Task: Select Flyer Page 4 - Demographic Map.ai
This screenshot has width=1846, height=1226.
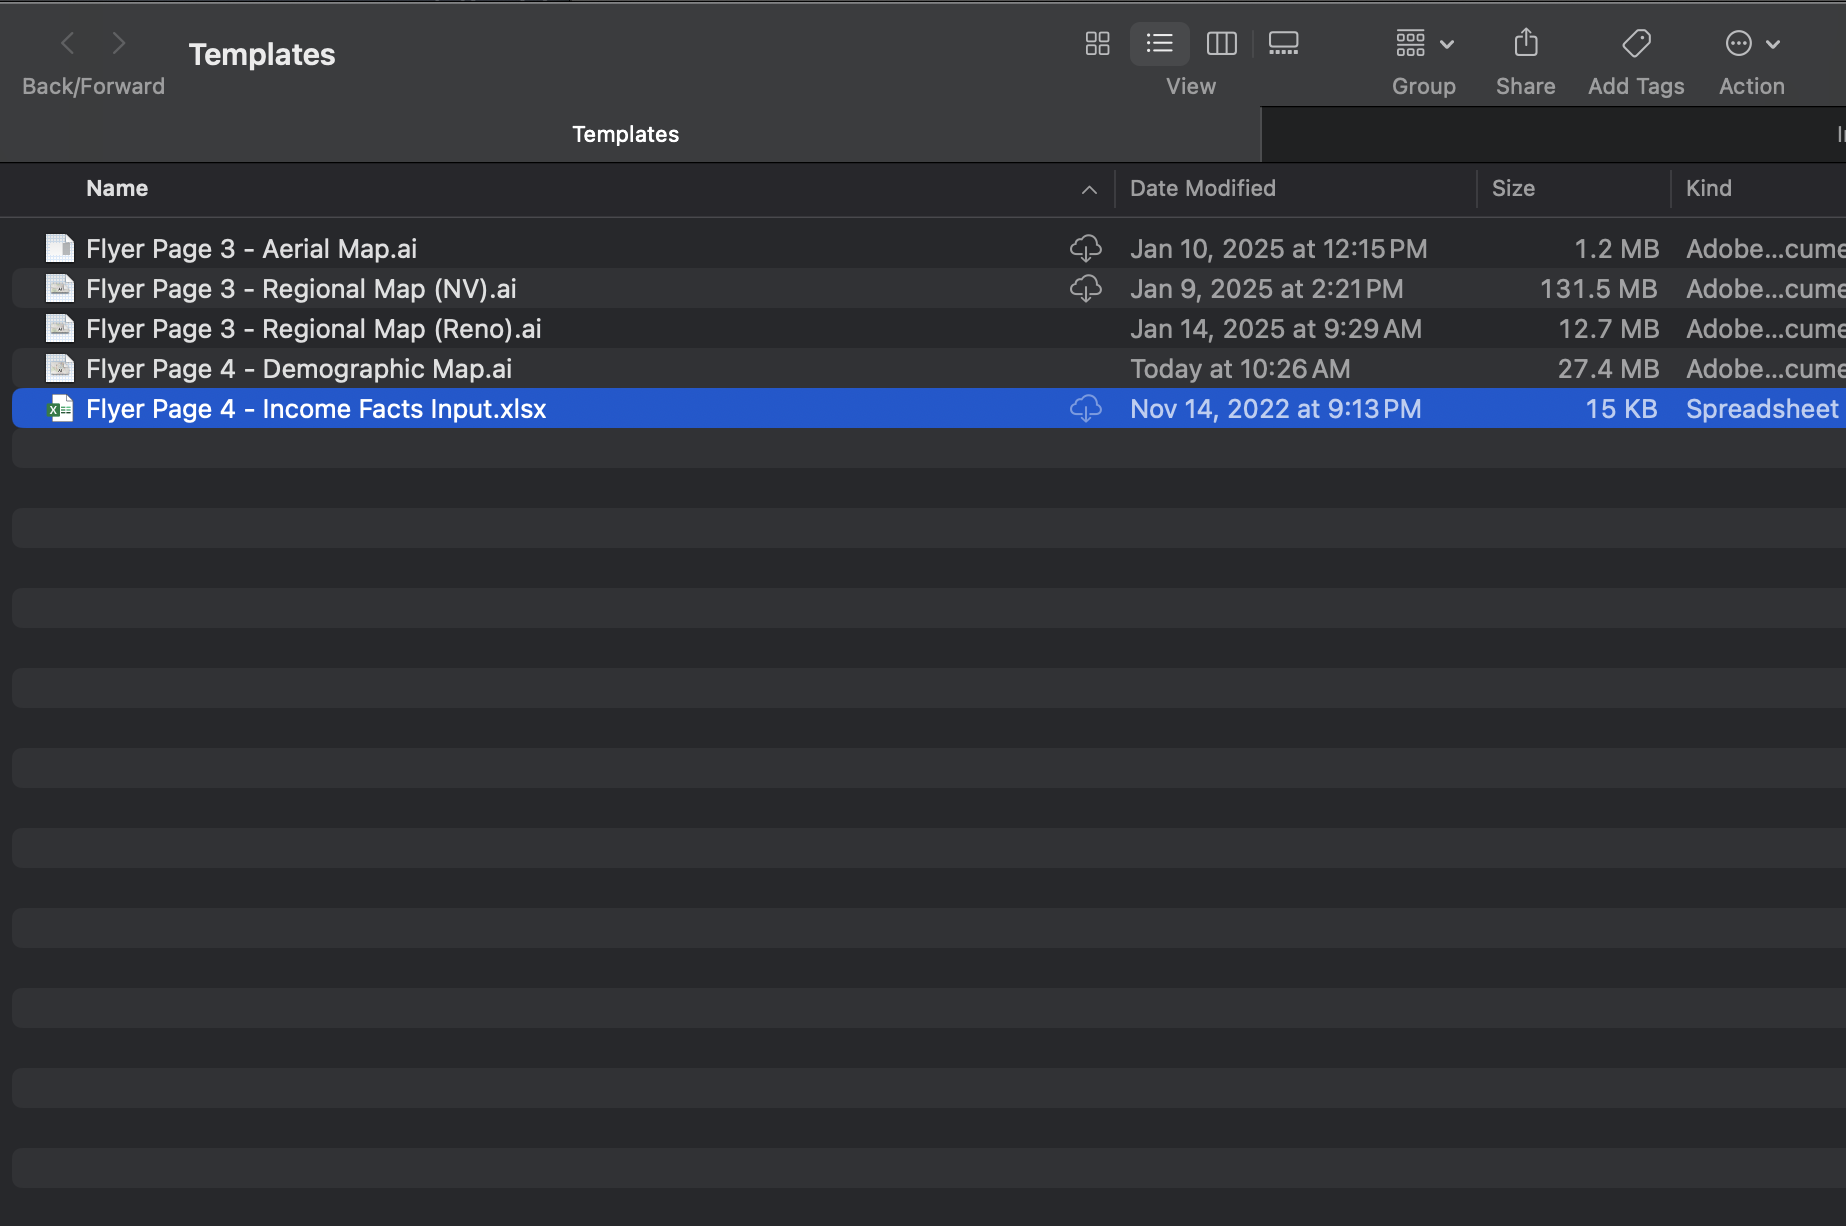Action: 299,369
